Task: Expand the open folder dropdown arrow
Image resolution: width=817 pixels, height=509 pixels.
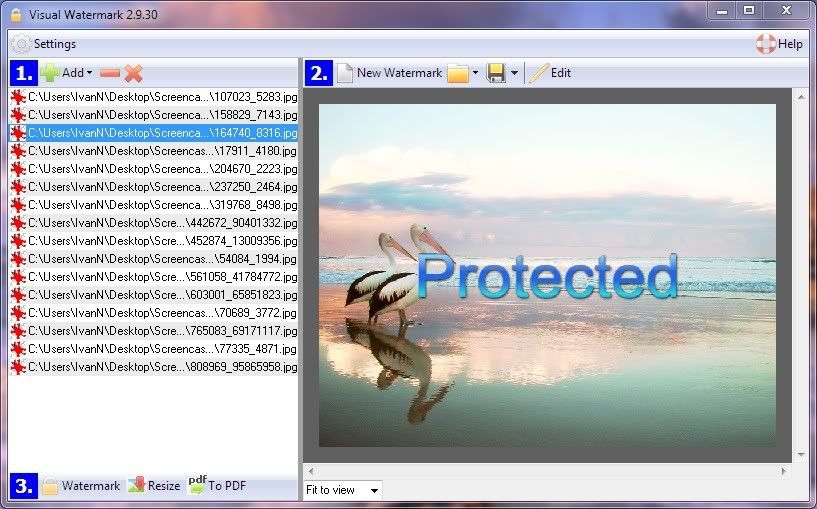Action: coord(475,73)
